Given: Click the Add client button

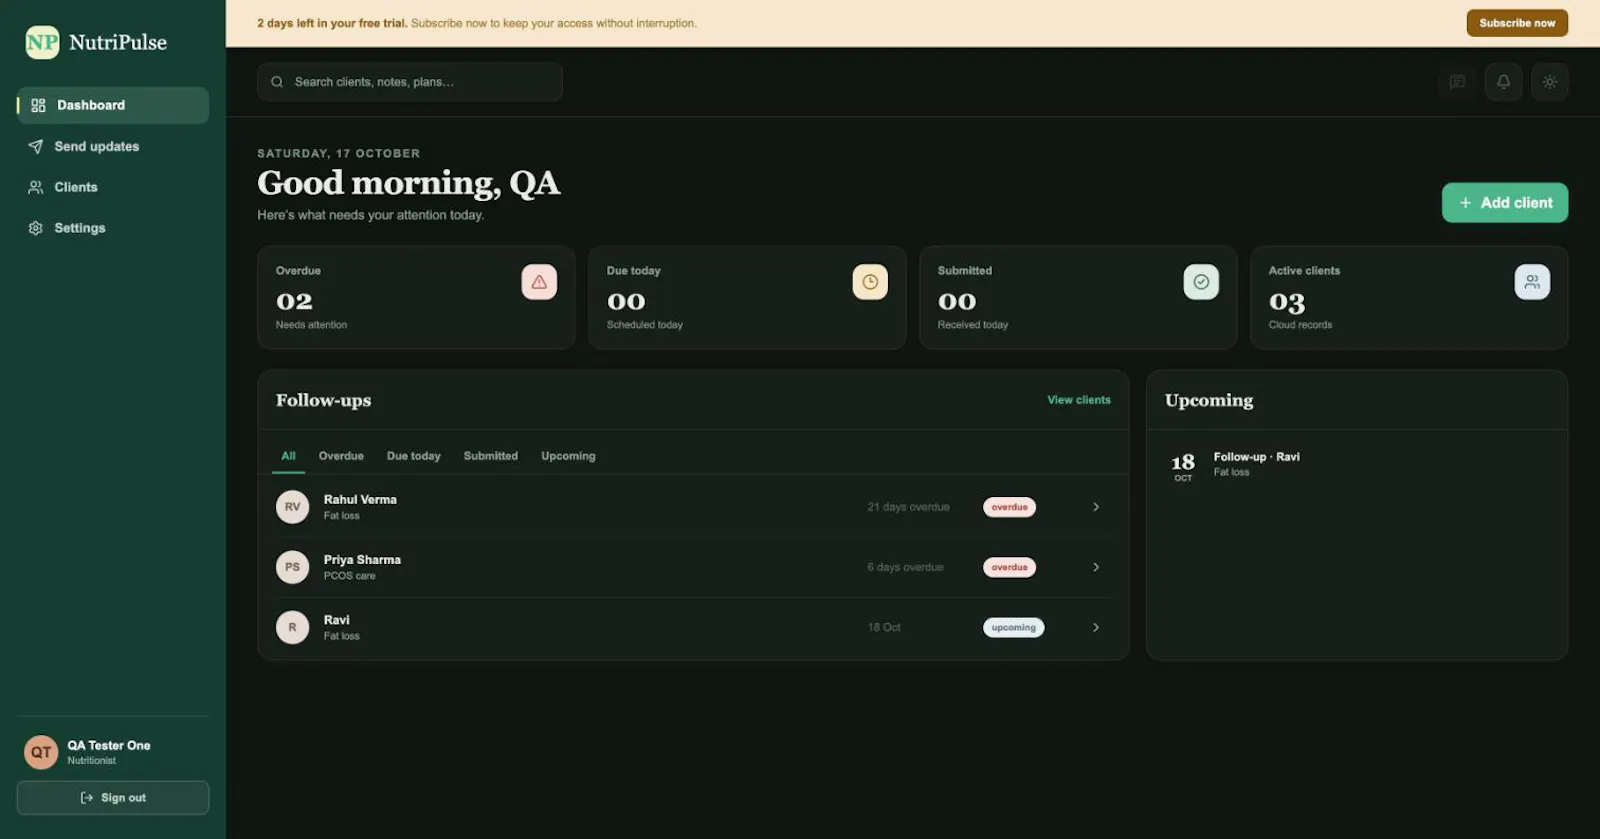Looking at the screenshot, I should click(x=1505, y=203).
